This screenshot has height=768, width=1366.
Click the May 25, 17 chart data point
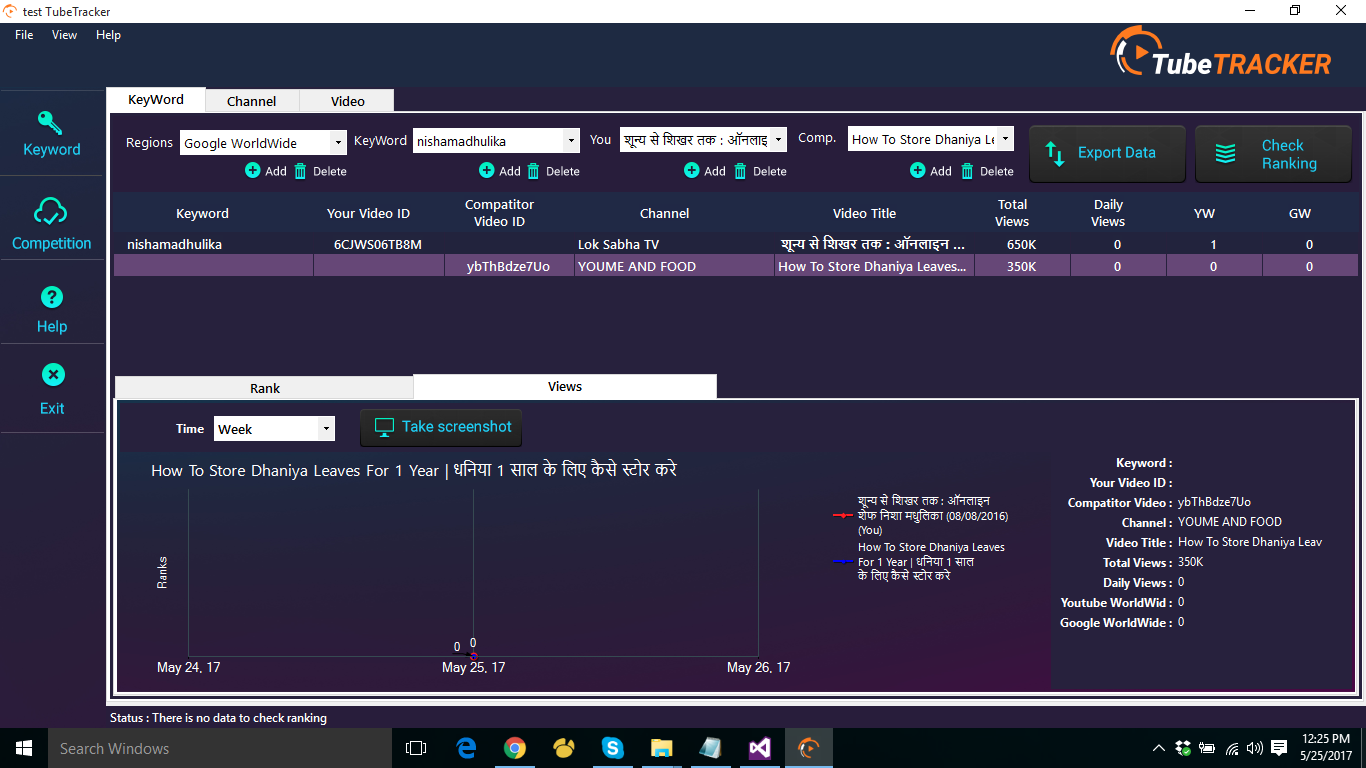[473, 655]
